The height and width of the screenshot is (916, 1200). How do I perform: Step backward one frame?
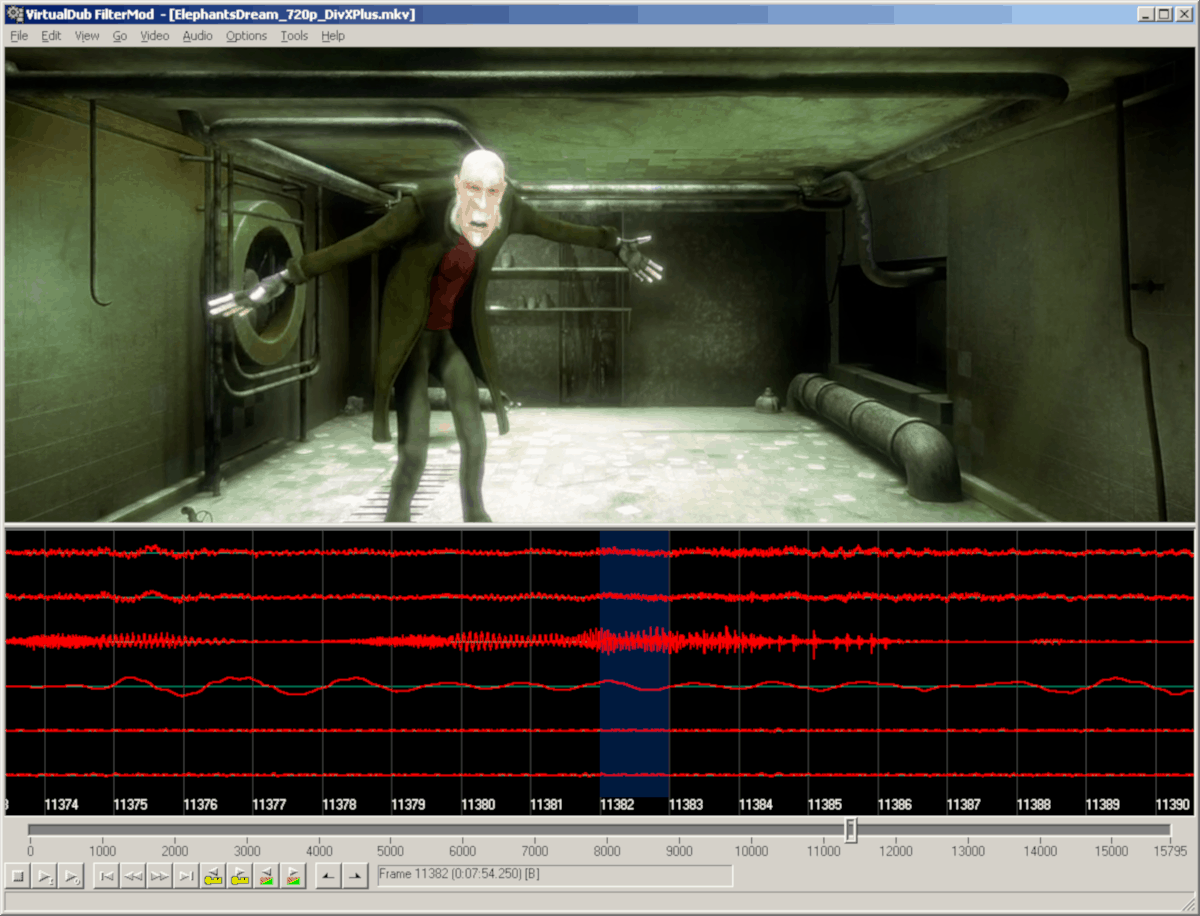[132, 877]
